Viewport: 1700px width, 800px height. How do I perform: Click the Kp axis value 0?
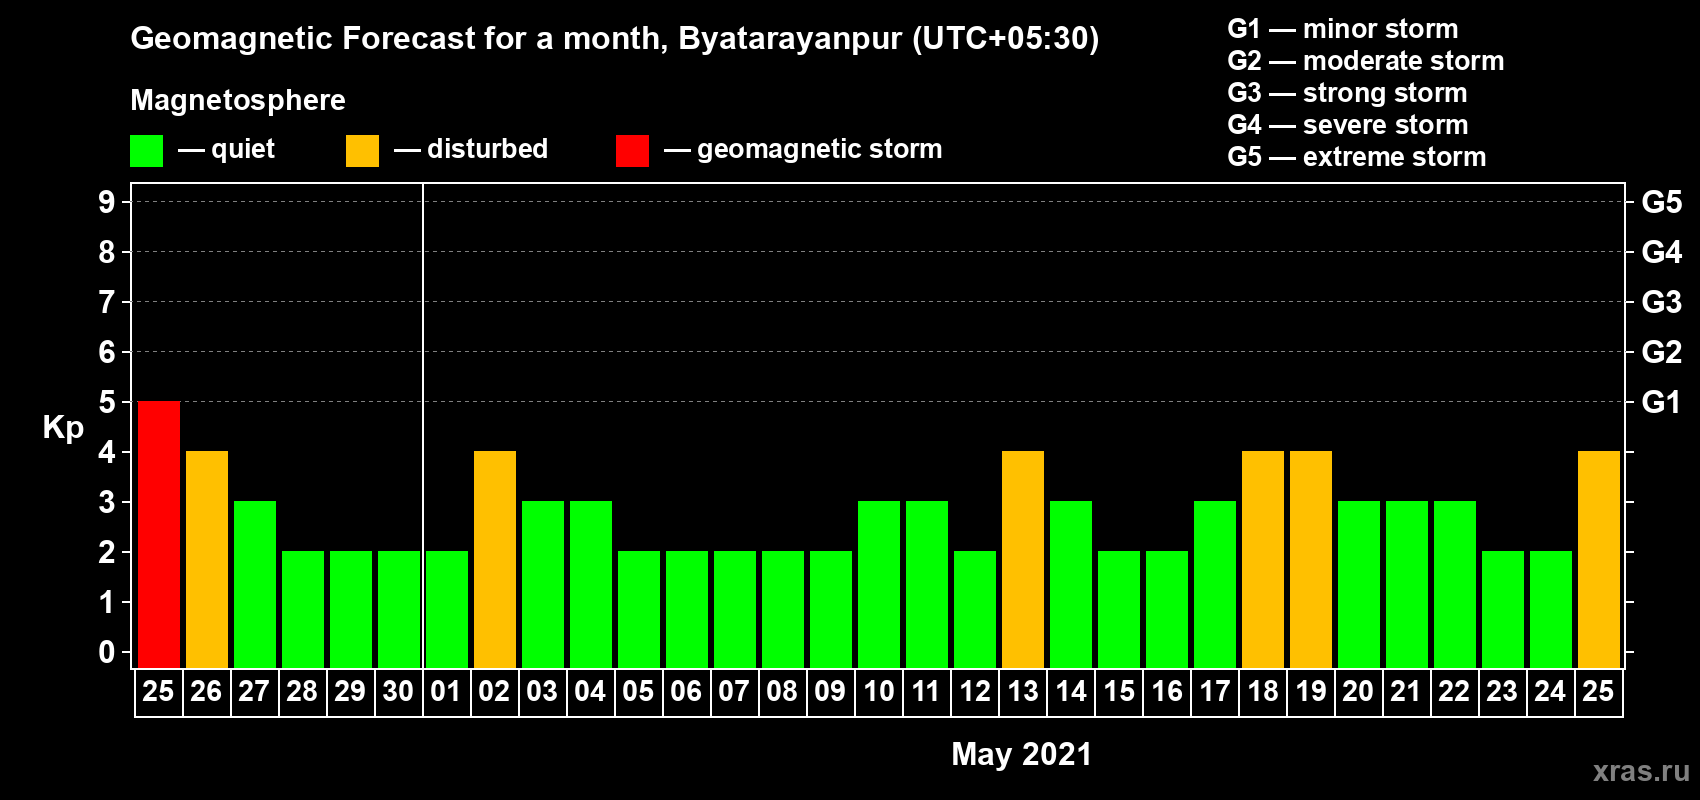107,652
